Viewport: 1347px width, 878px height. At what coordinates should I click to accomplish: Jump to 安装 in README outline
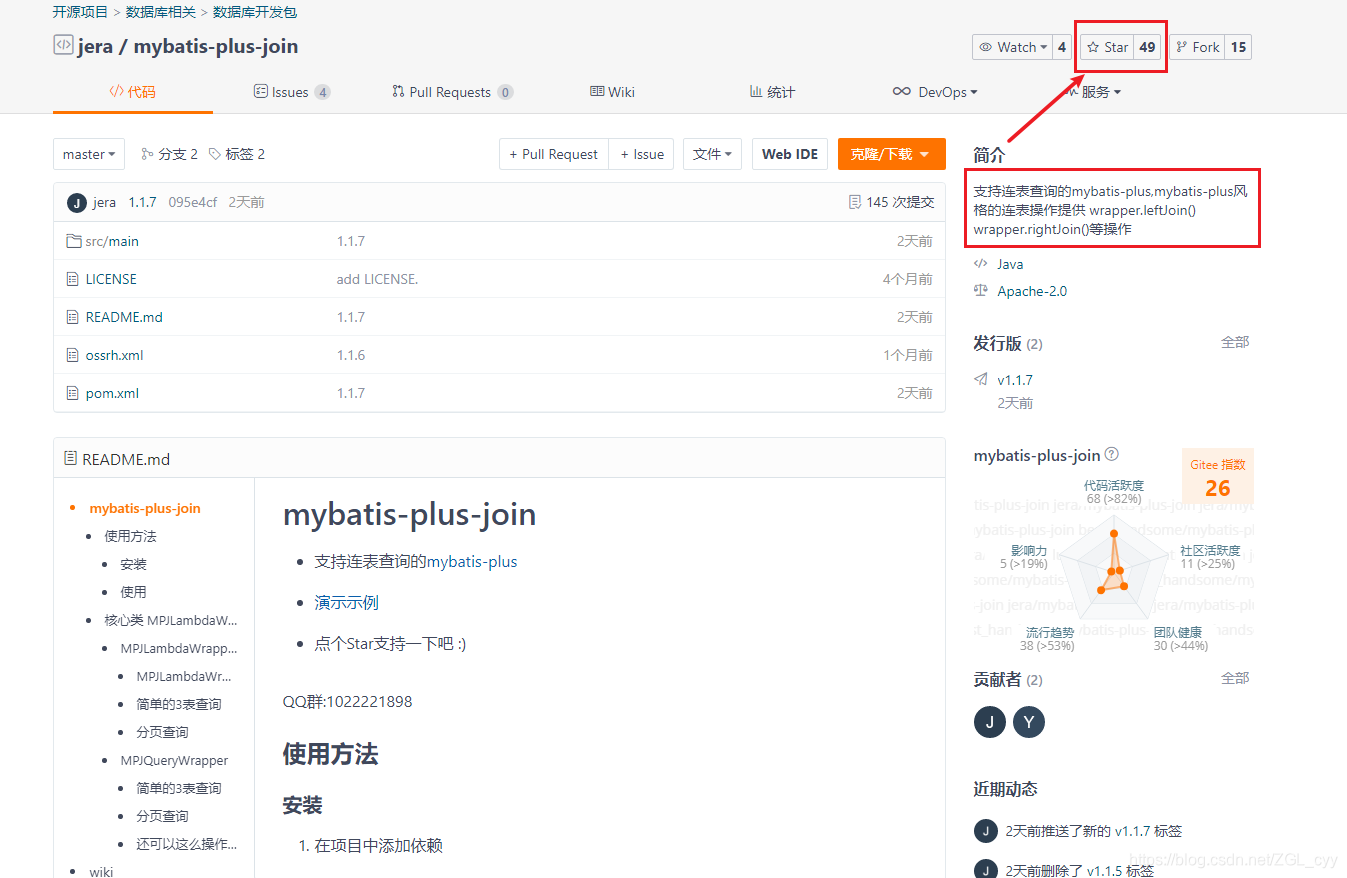pyautogui.click(x=133, y=564)
